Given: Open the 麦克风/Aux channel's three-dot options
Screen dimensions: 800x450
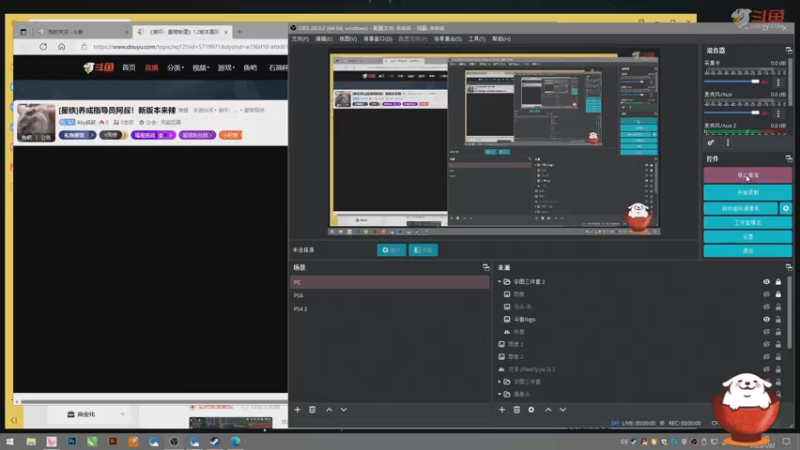Looking at the screenshot, I should (x=778, y=113).
